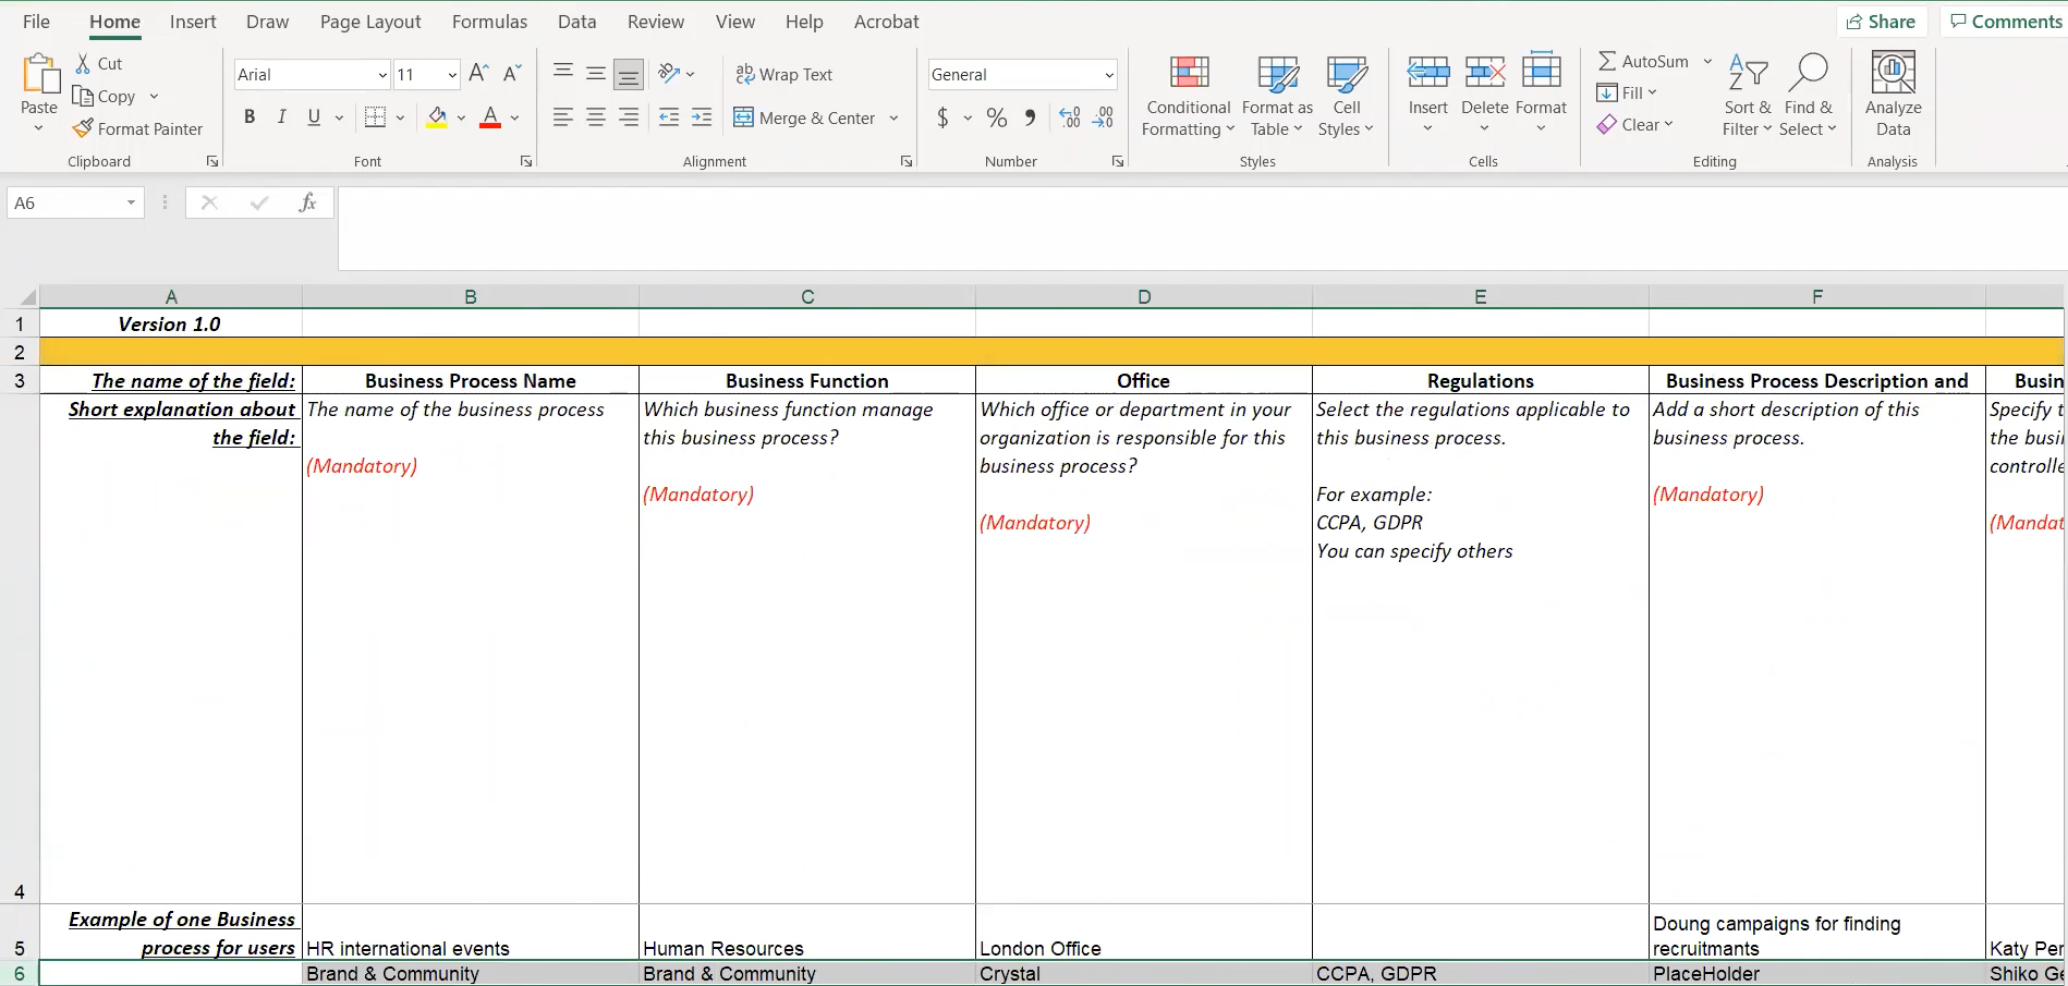Open the File menu
This screenshot has height=986, width=2068.
coord(36,21)
